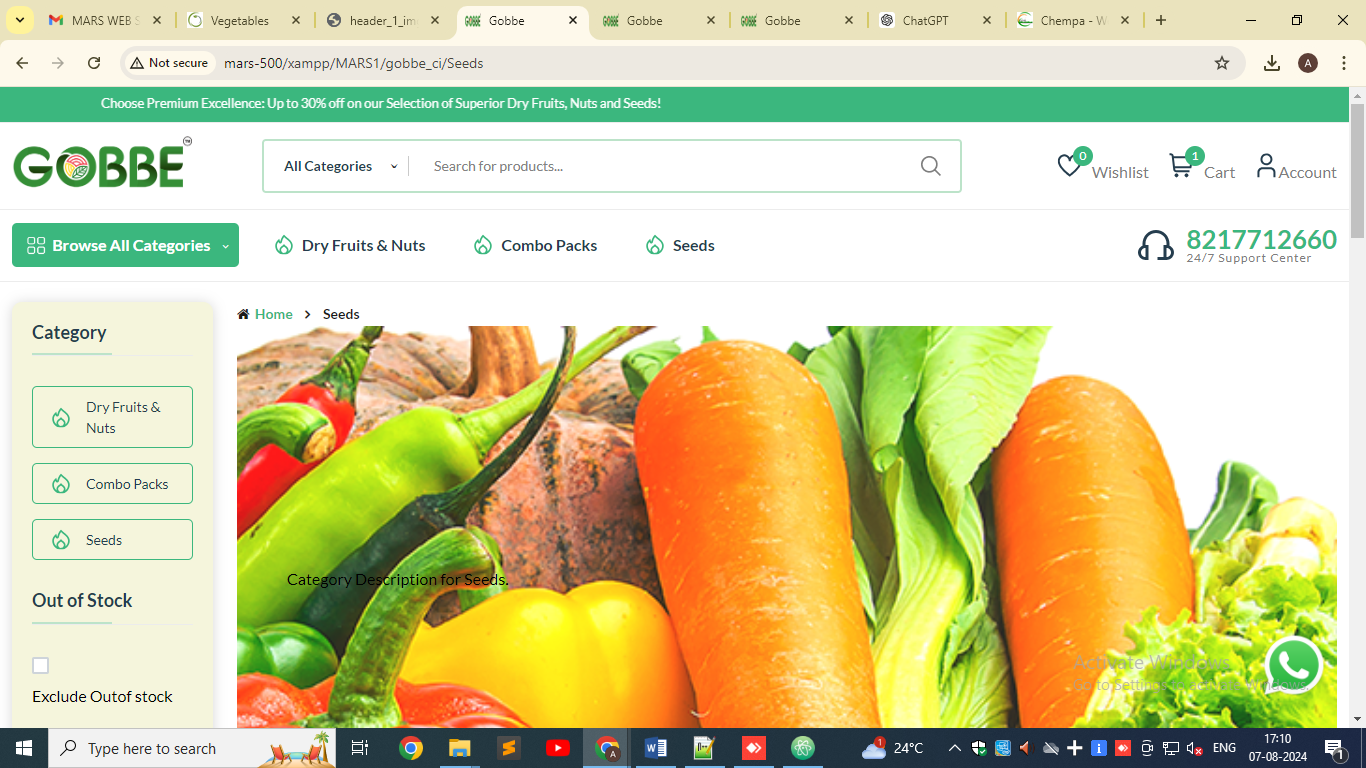Open the shopping Cart icon

(x=1181, y=166)
